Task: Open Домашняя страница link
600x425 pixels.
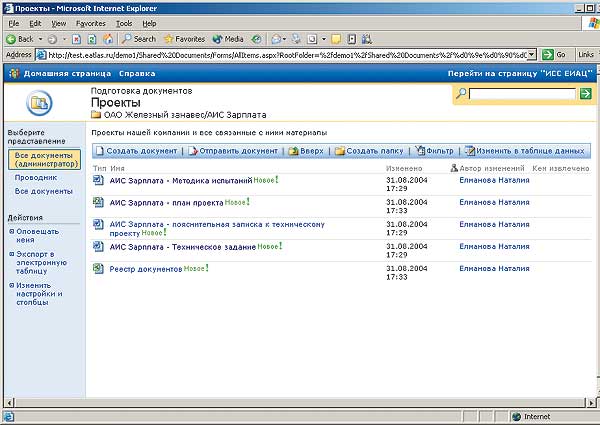Action: (x=67, y=73)
